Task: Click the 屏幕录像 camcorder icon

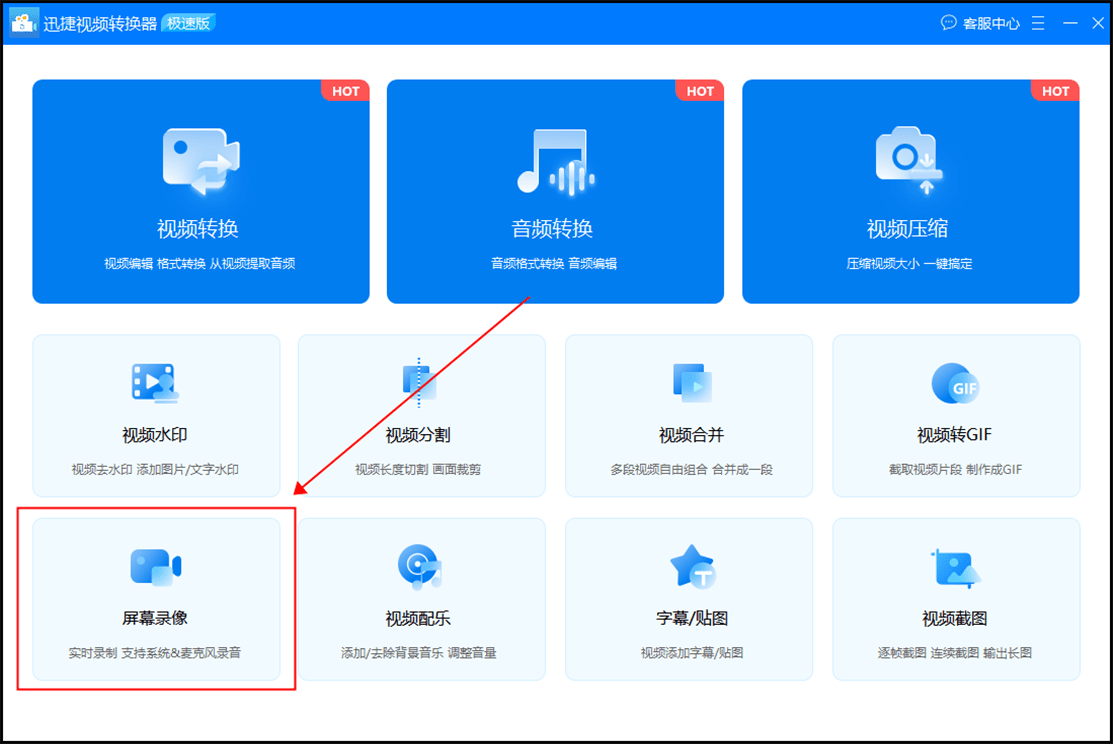Action: 155,567
